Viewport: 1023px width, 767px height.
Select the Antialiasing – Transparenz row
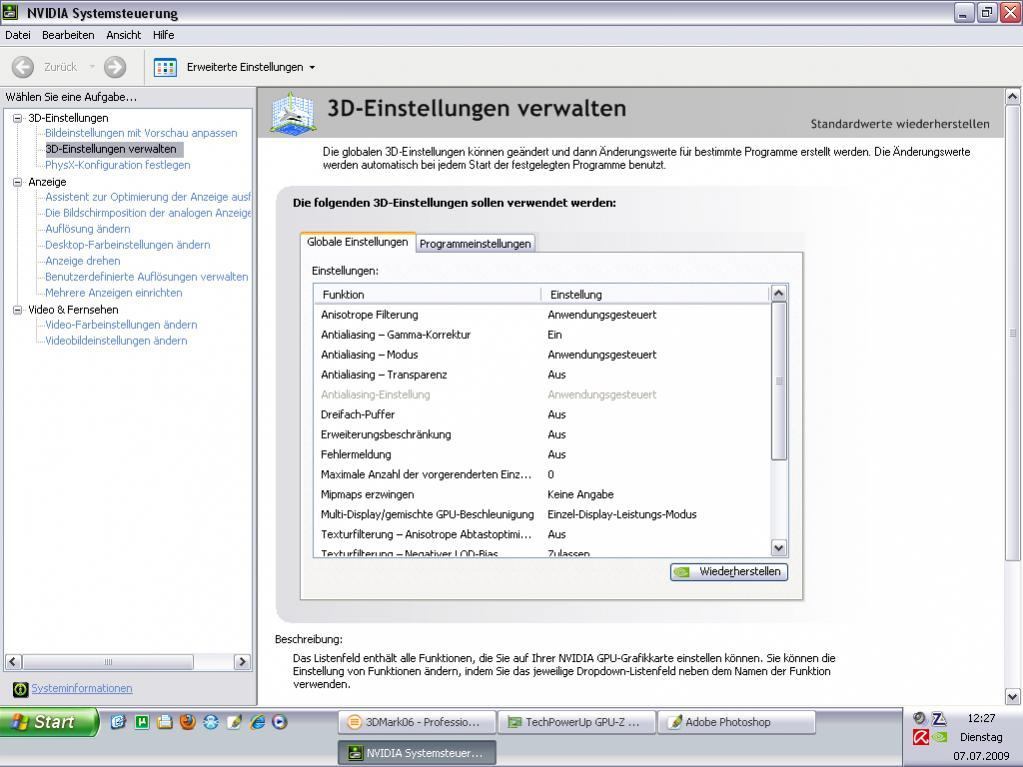click(542, 375)
